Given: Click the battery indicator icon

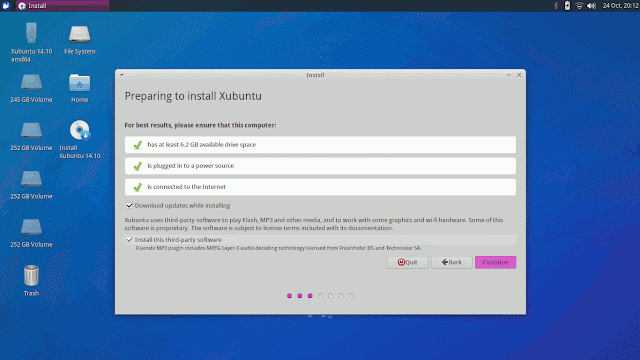Looking at the screenshot, I should coord(567,6).
